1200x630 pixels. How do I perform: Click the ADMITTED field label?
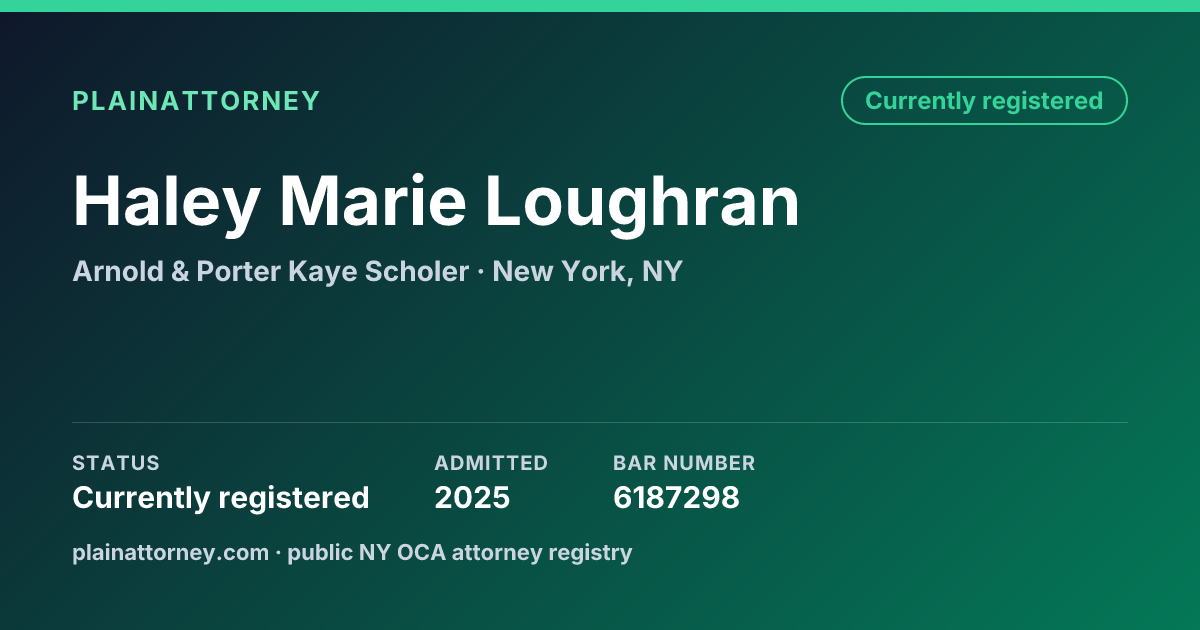tap(491, 463)
